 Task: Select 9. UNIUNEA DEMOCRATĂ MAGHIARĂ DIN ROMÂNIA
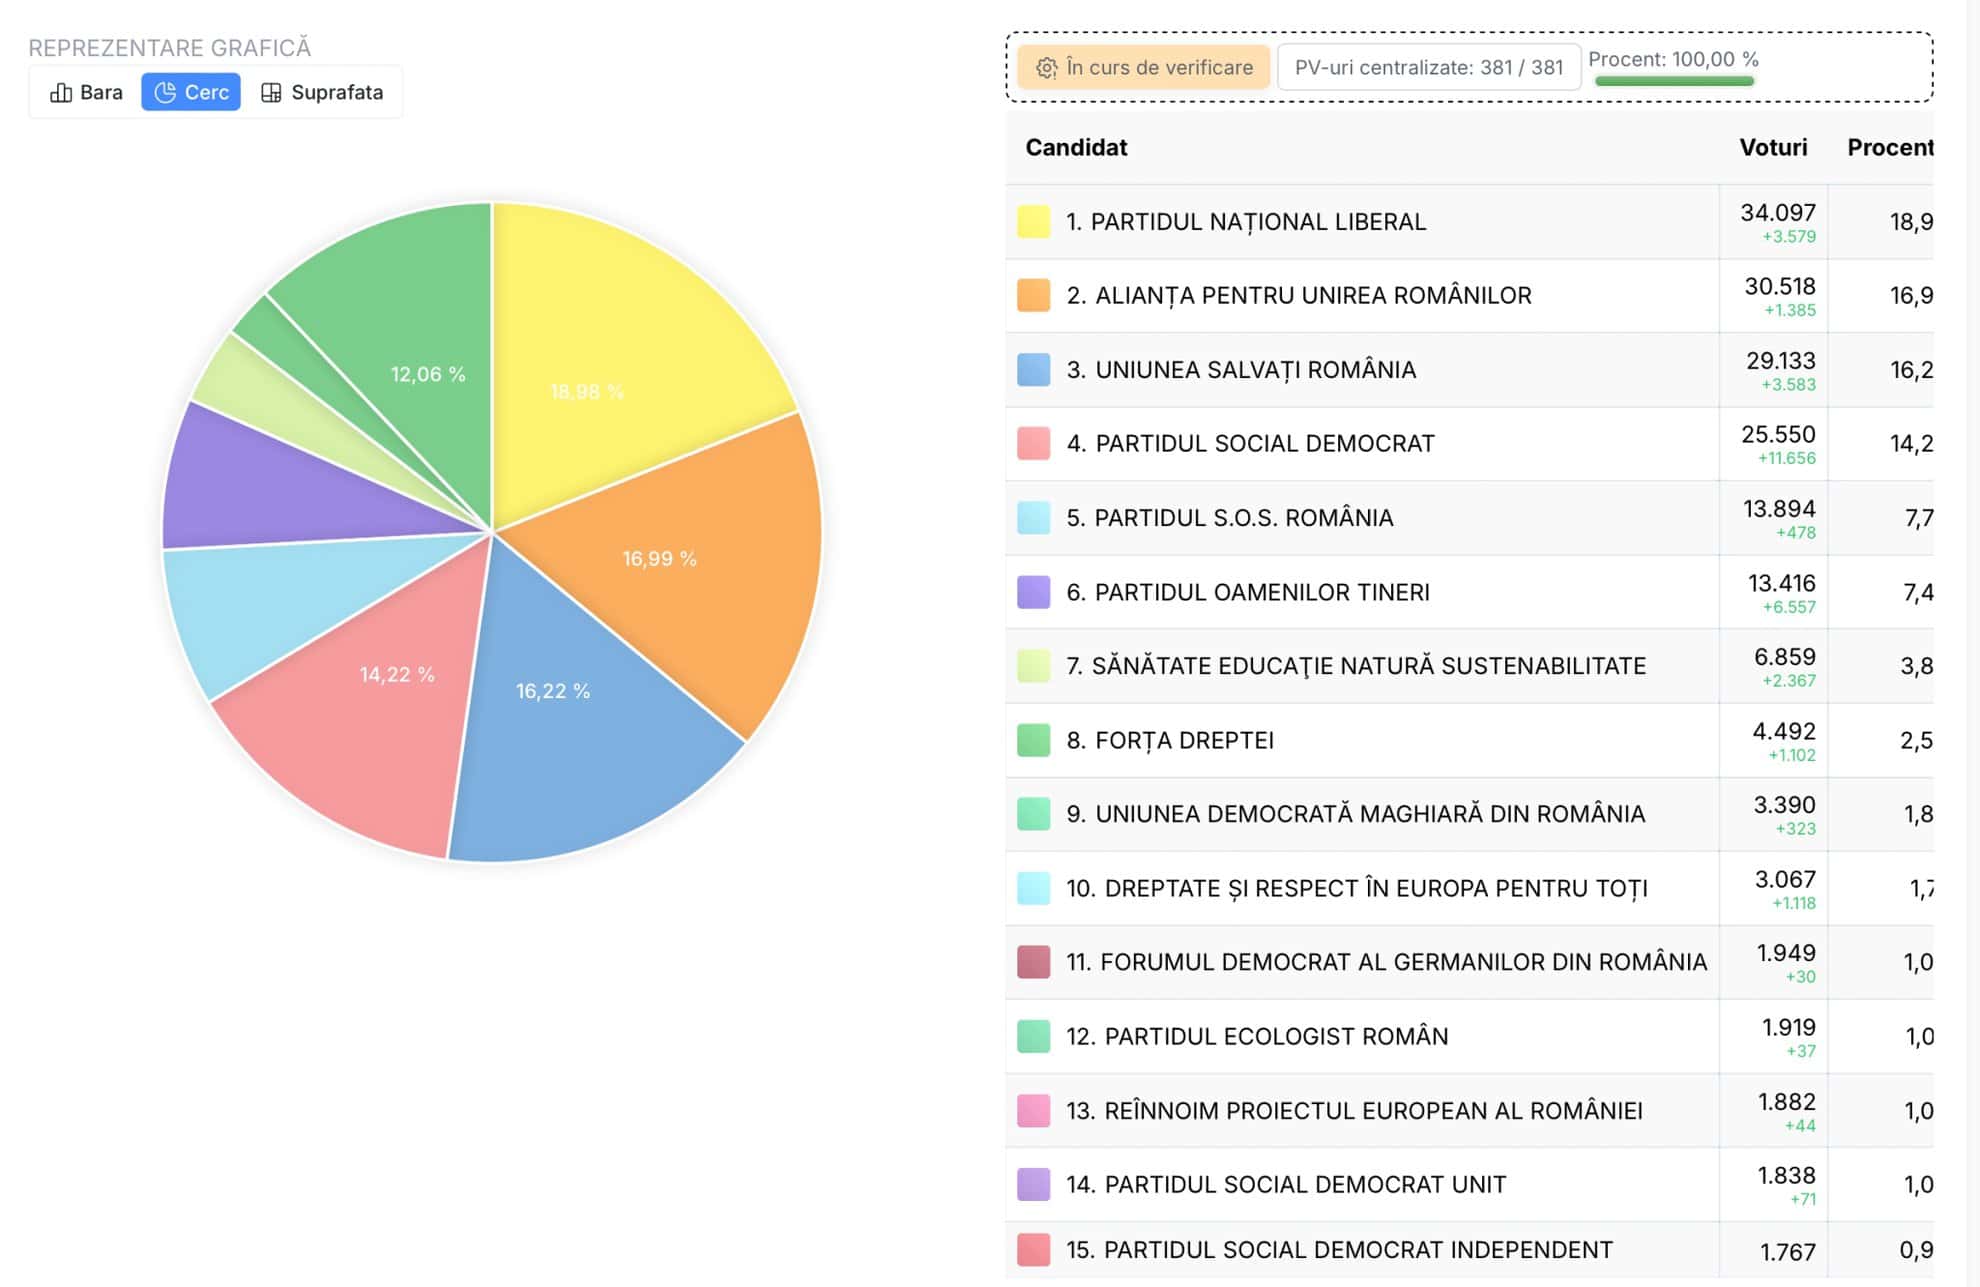[x=1469, y=814]
